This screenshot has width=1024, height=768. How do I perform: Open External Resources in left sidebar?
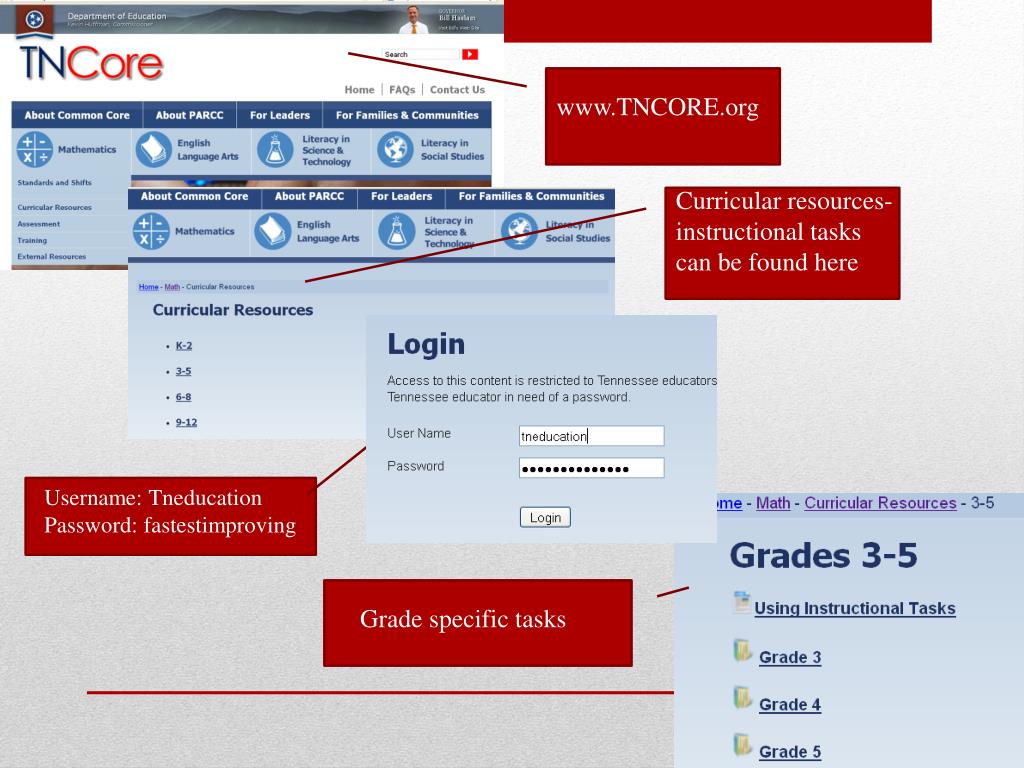tap(52, 257)
